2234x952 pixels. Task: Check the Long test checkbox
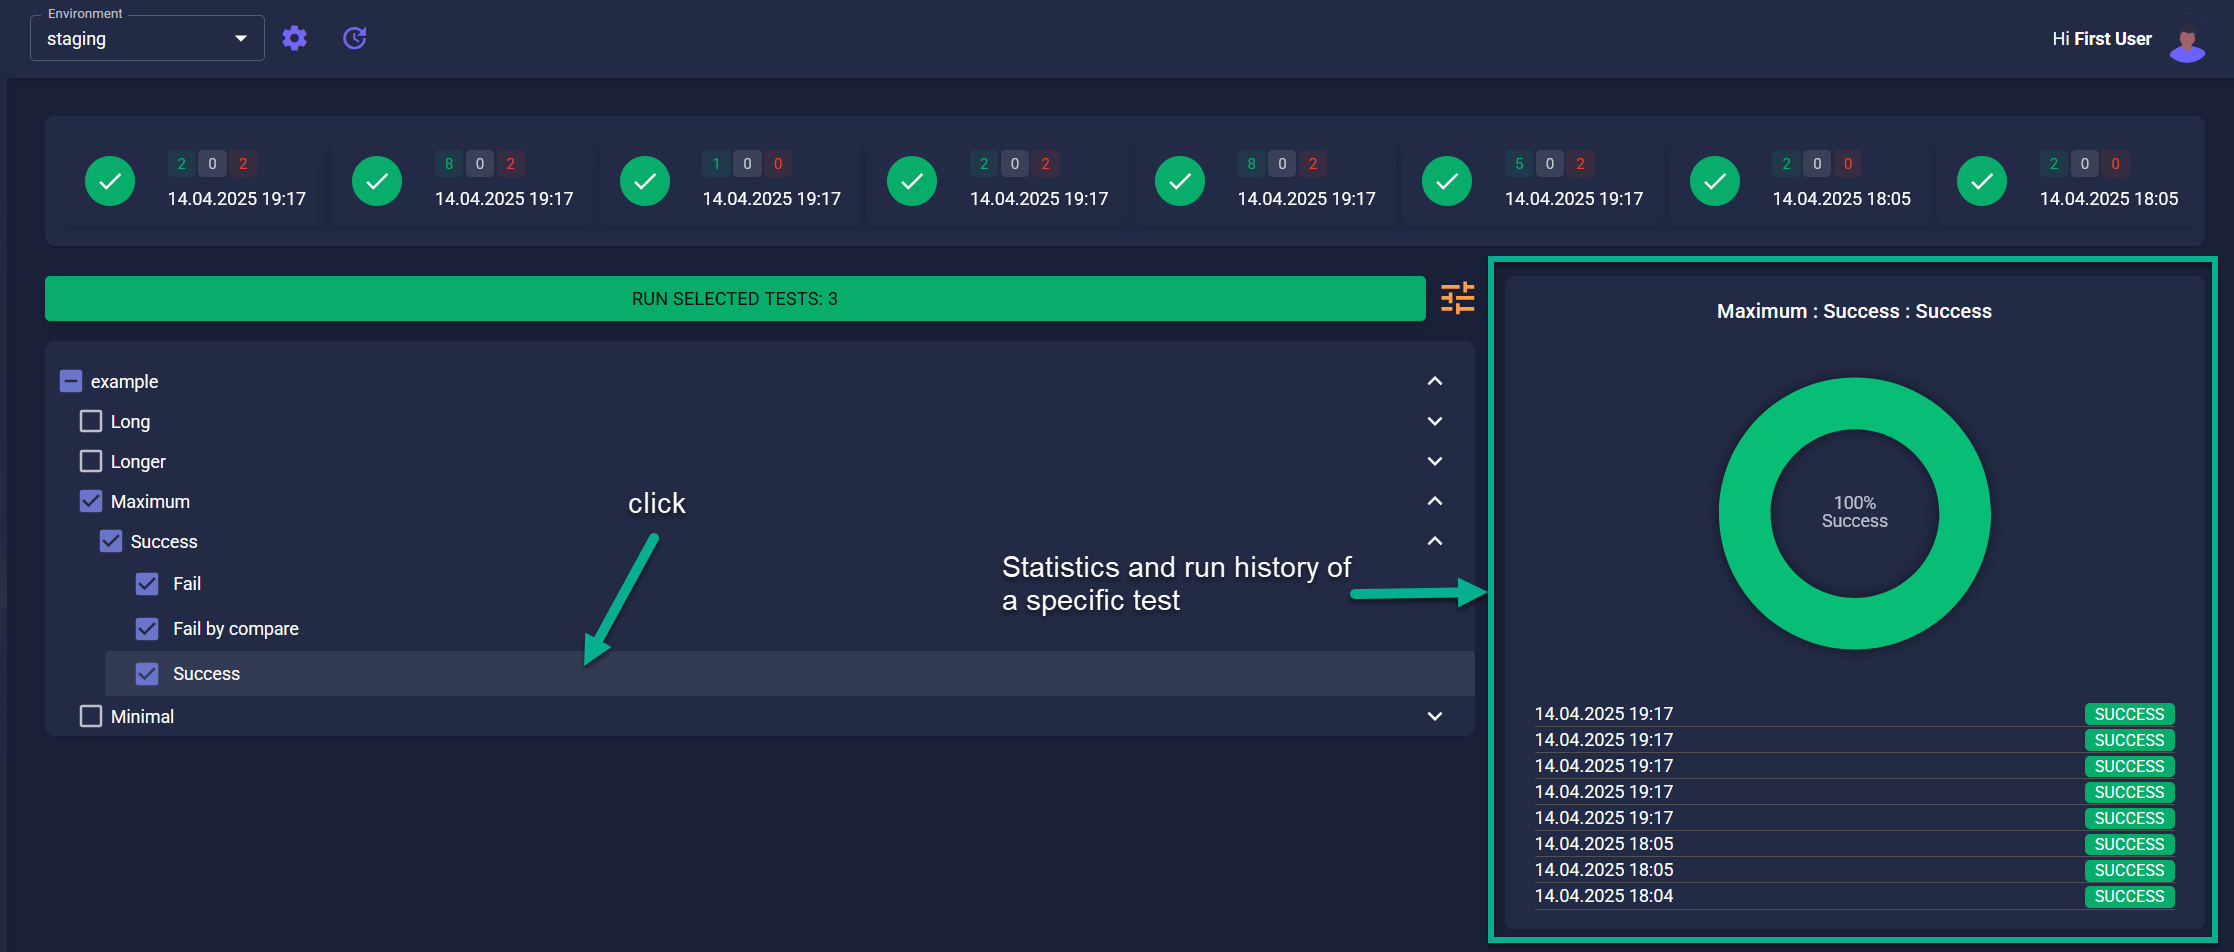pos(91,421)
